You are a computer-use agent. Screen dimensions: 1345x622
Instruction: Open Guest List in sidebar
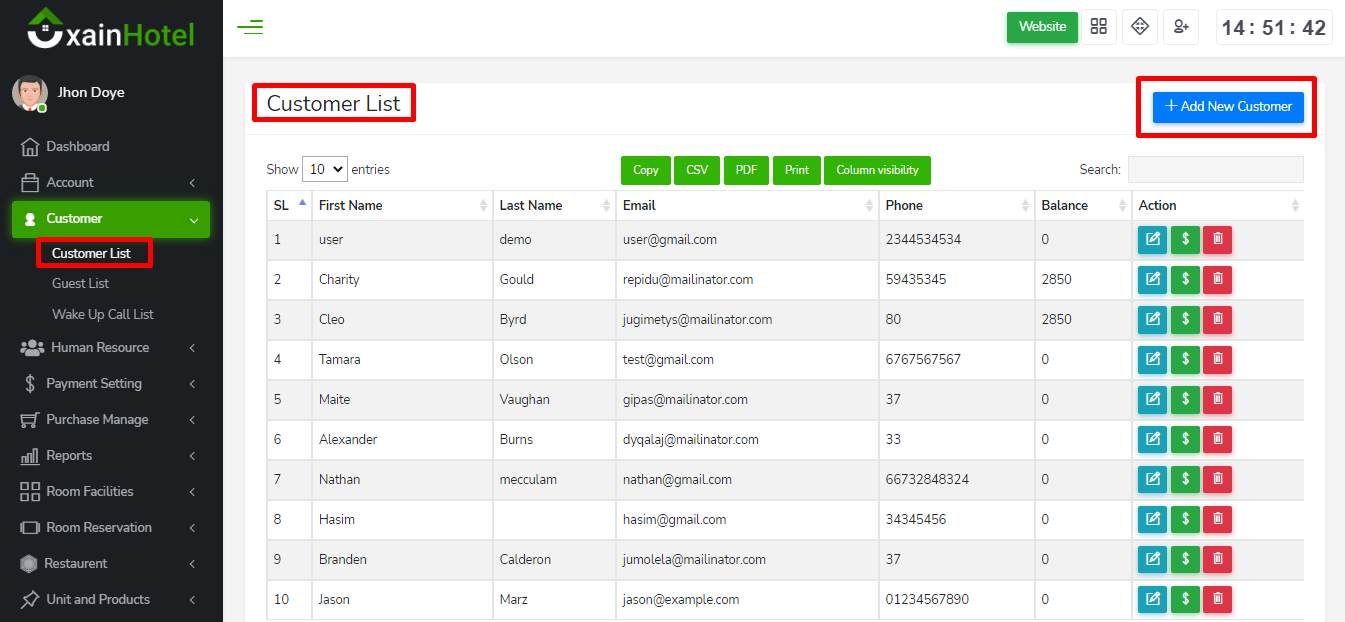tap(81, 283)
